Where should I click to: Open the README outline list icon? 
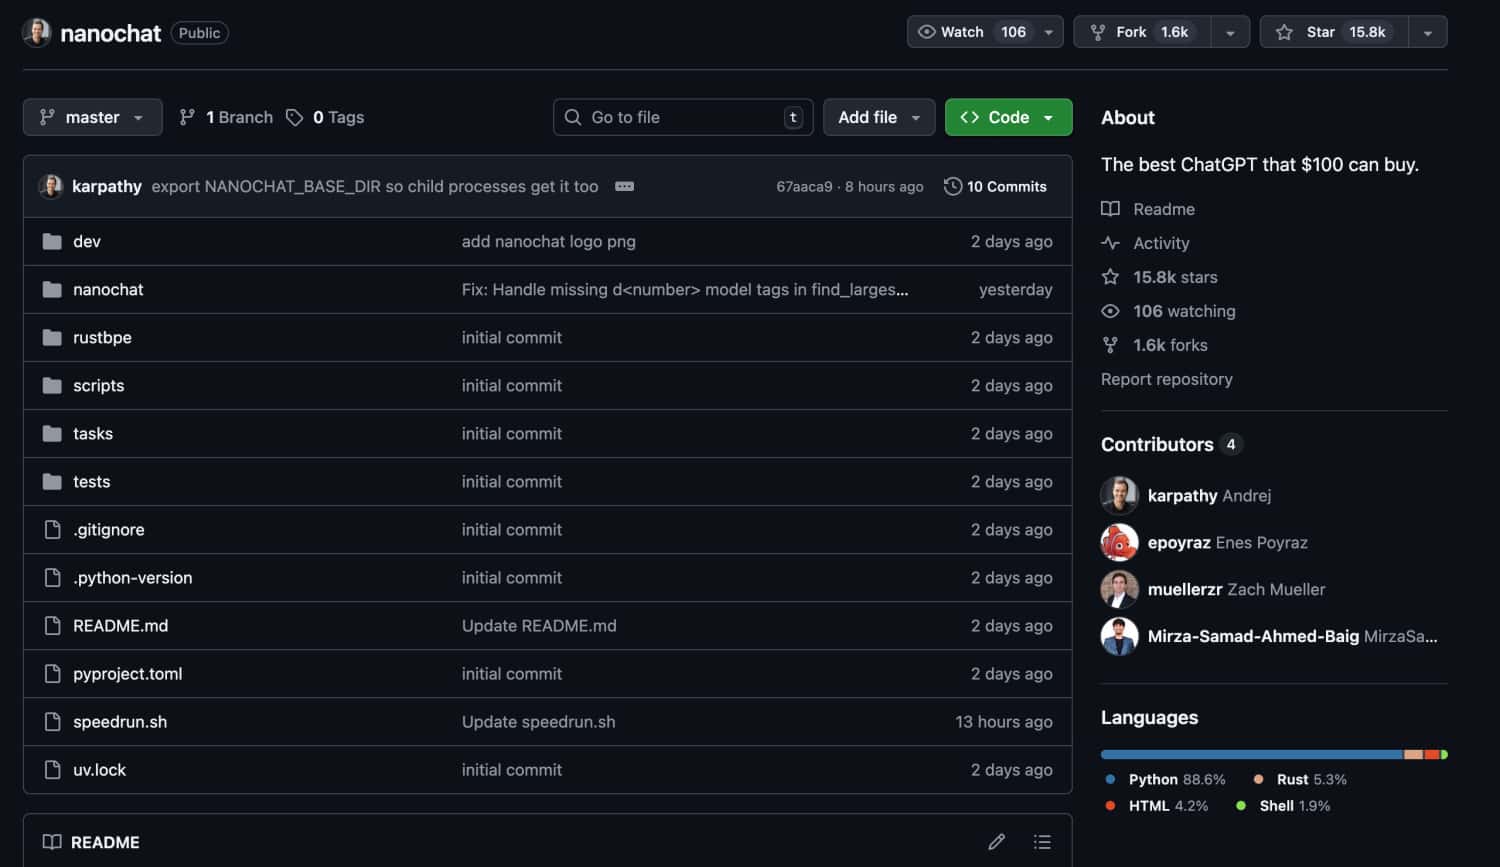pyautogui.click(x=1042, y=842)
